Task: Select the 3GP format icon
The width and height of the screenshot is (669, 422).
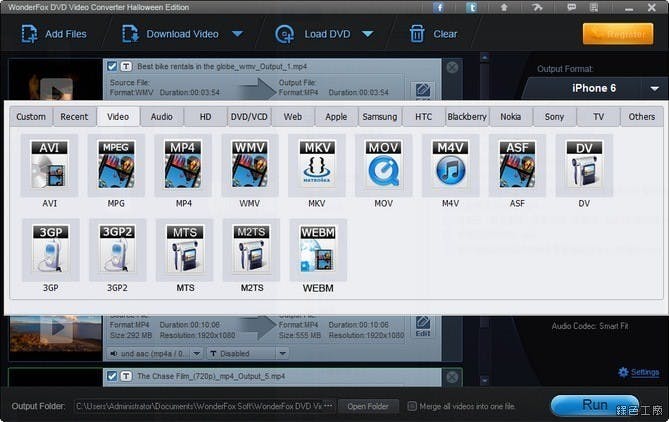Action: pos(51,250)
